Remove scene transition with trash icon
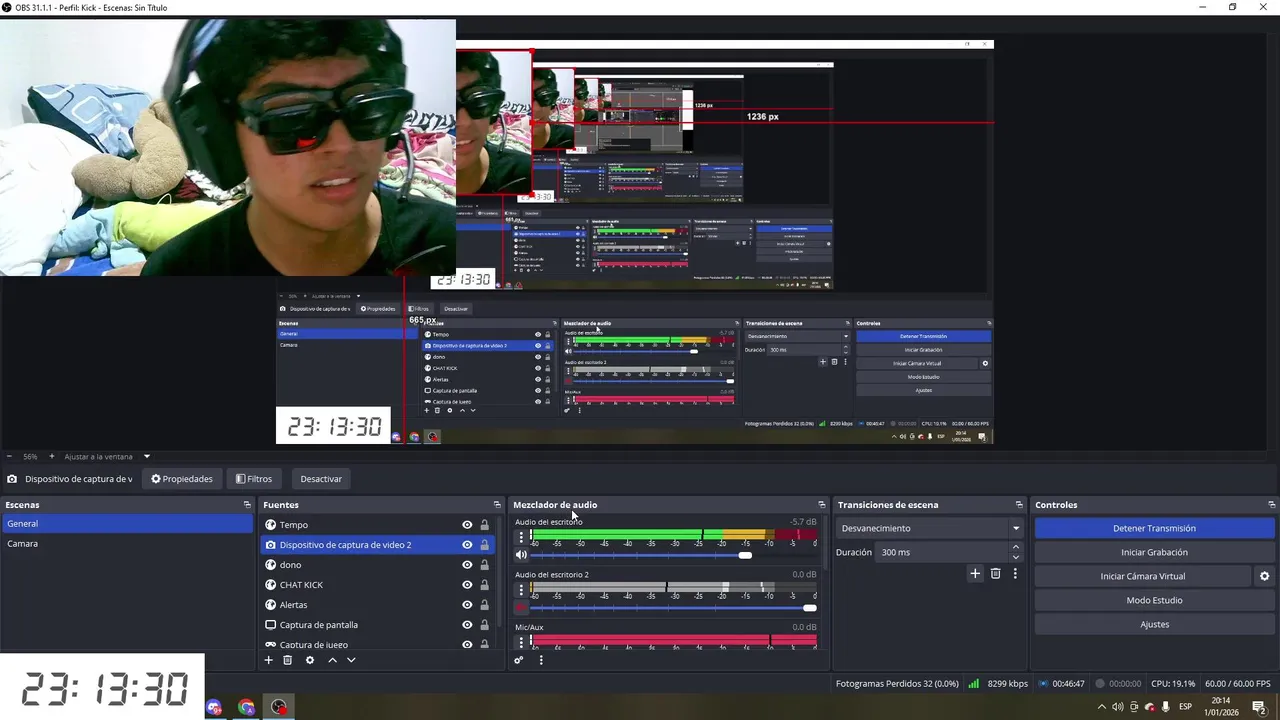This screenshot has width=1280, height=720. [995, 574]
